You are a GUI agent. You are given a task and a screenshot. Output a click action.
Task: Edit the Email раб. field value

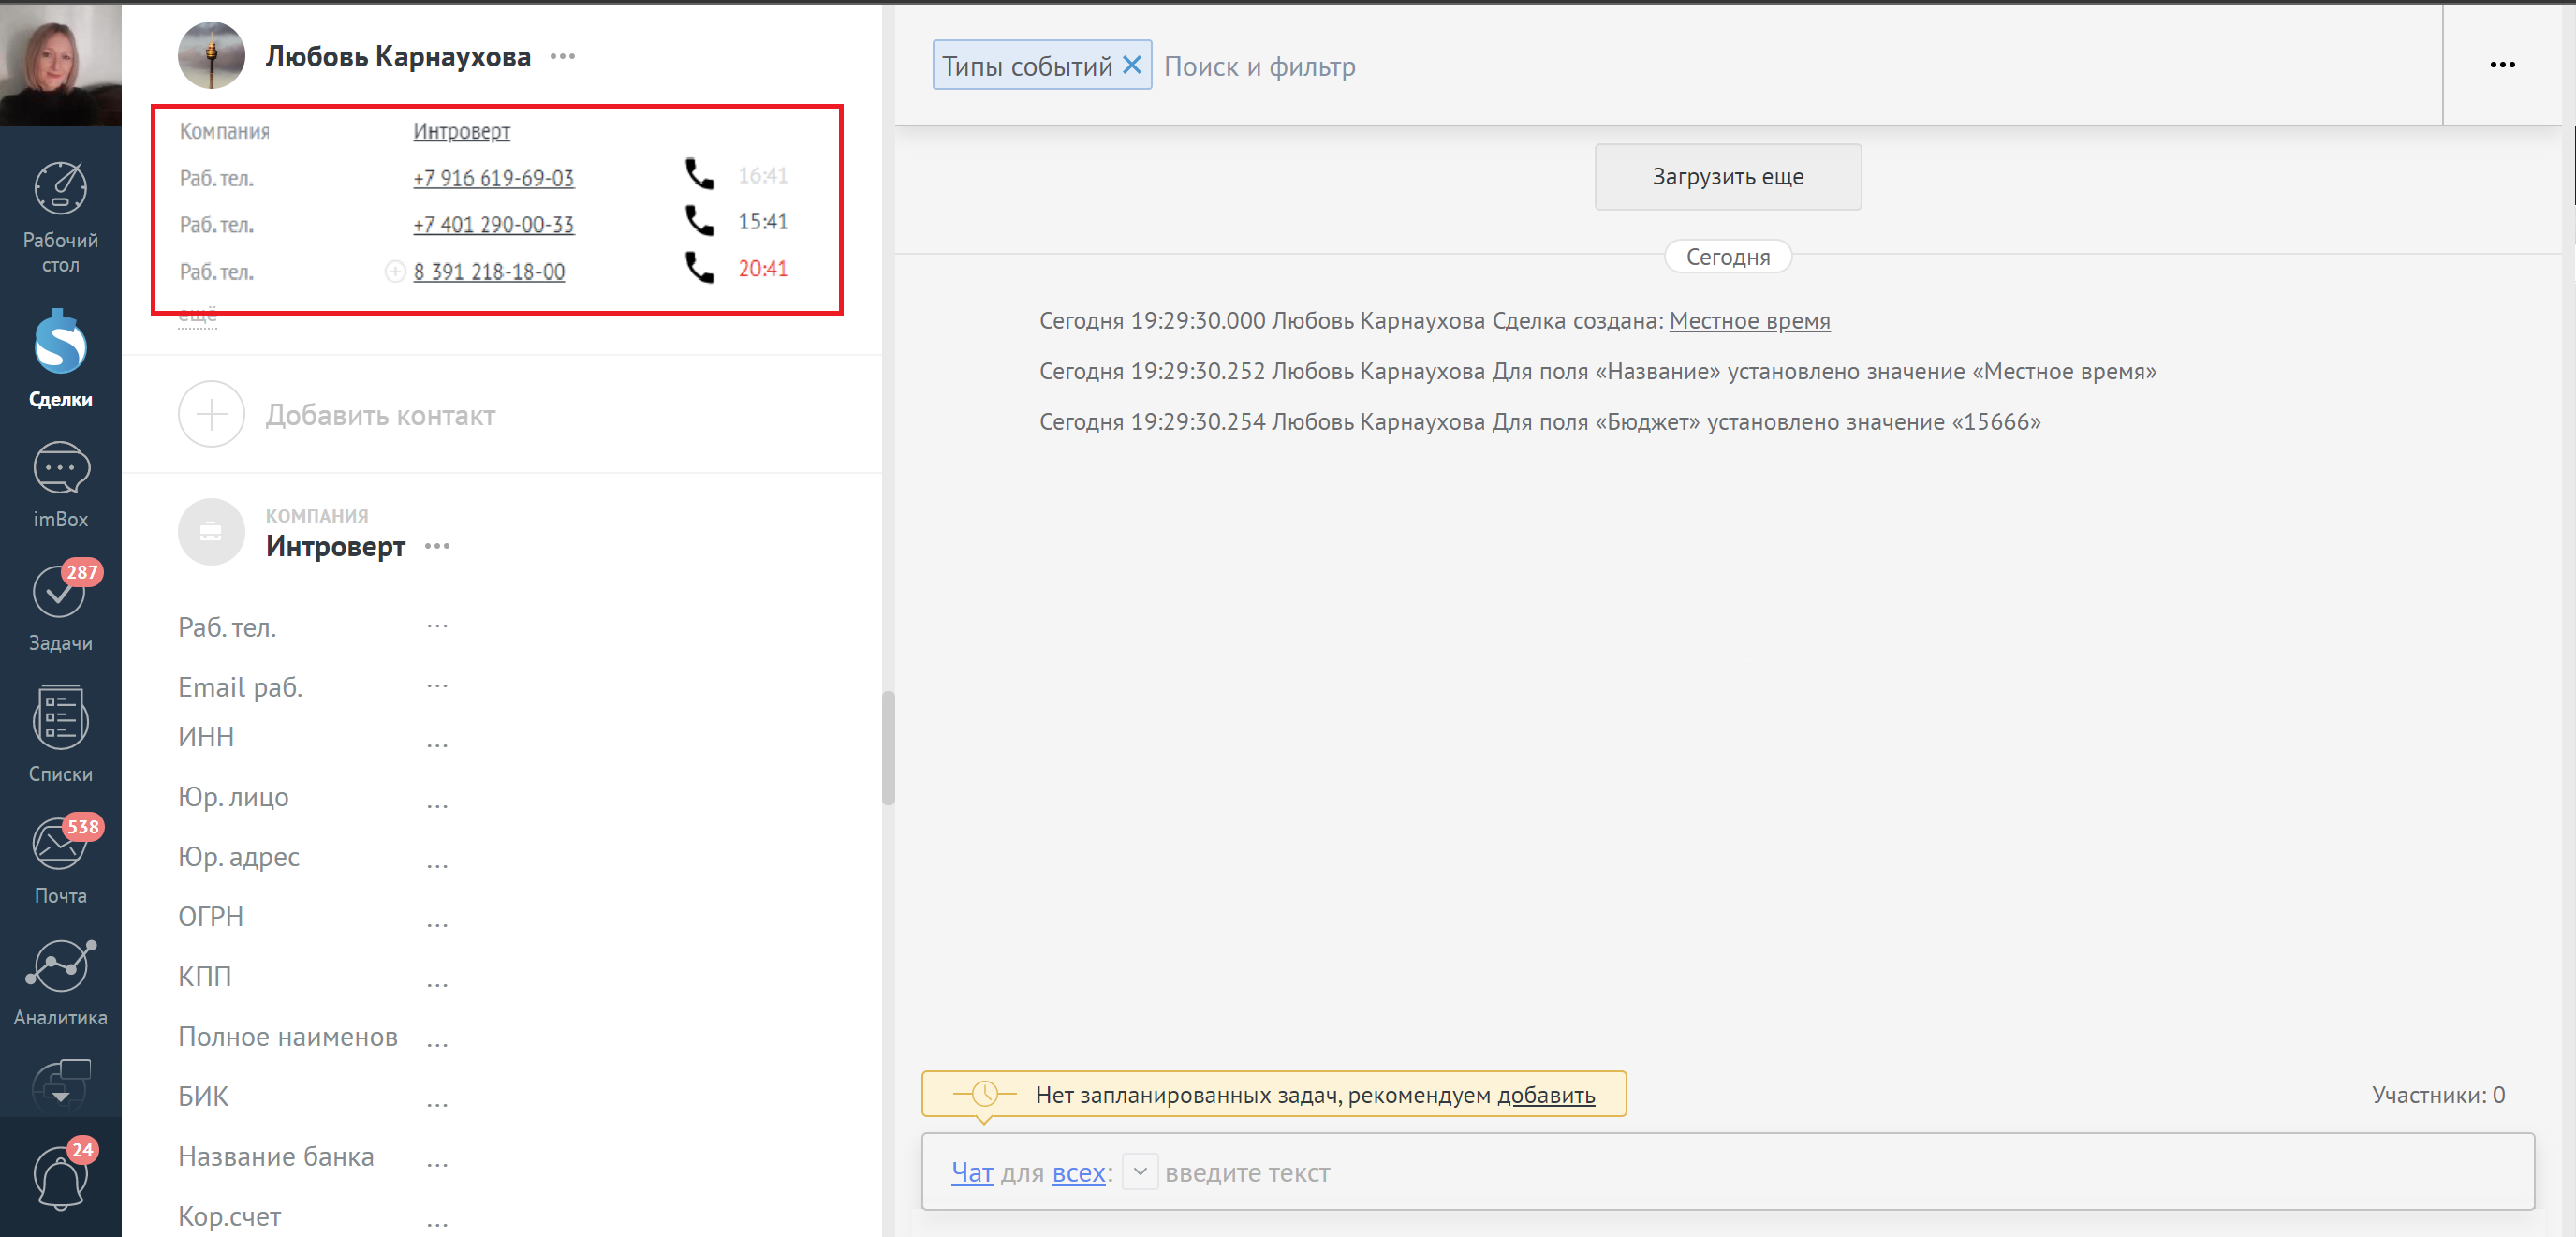[x=437, y=687]
